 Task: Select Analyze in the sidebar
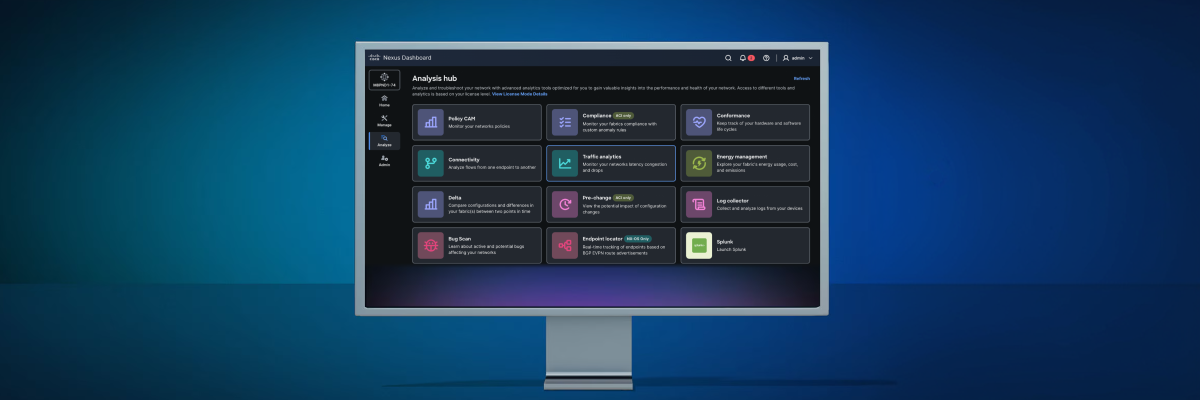(x=384, y=141)
